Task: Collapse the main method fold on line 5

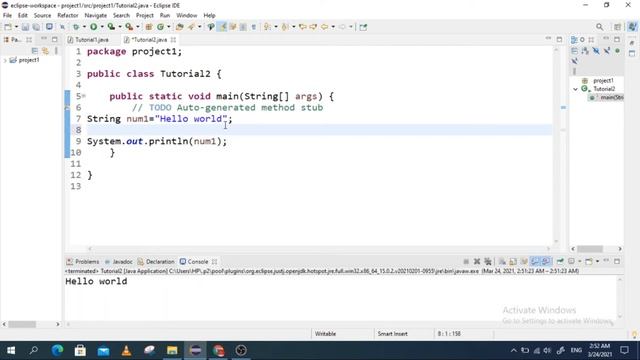Action: coord(84,96)
